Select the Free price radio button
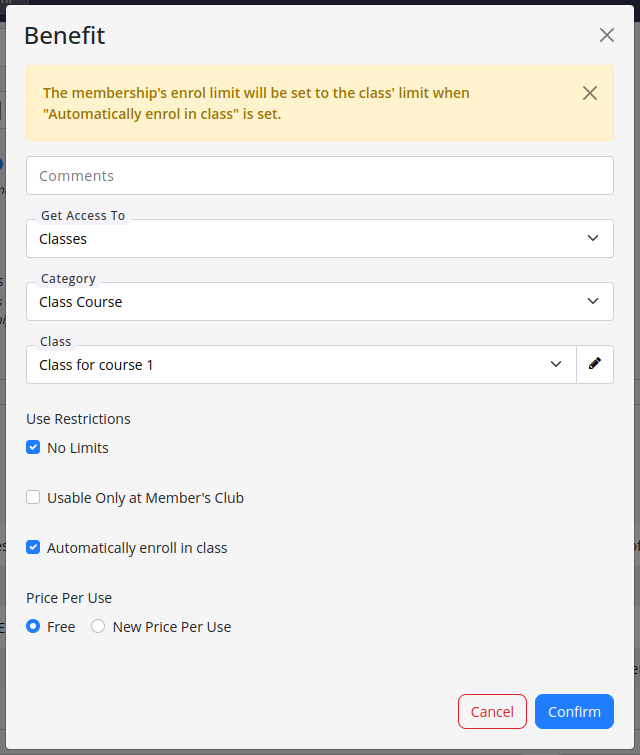640x755 pixels. 33,627
